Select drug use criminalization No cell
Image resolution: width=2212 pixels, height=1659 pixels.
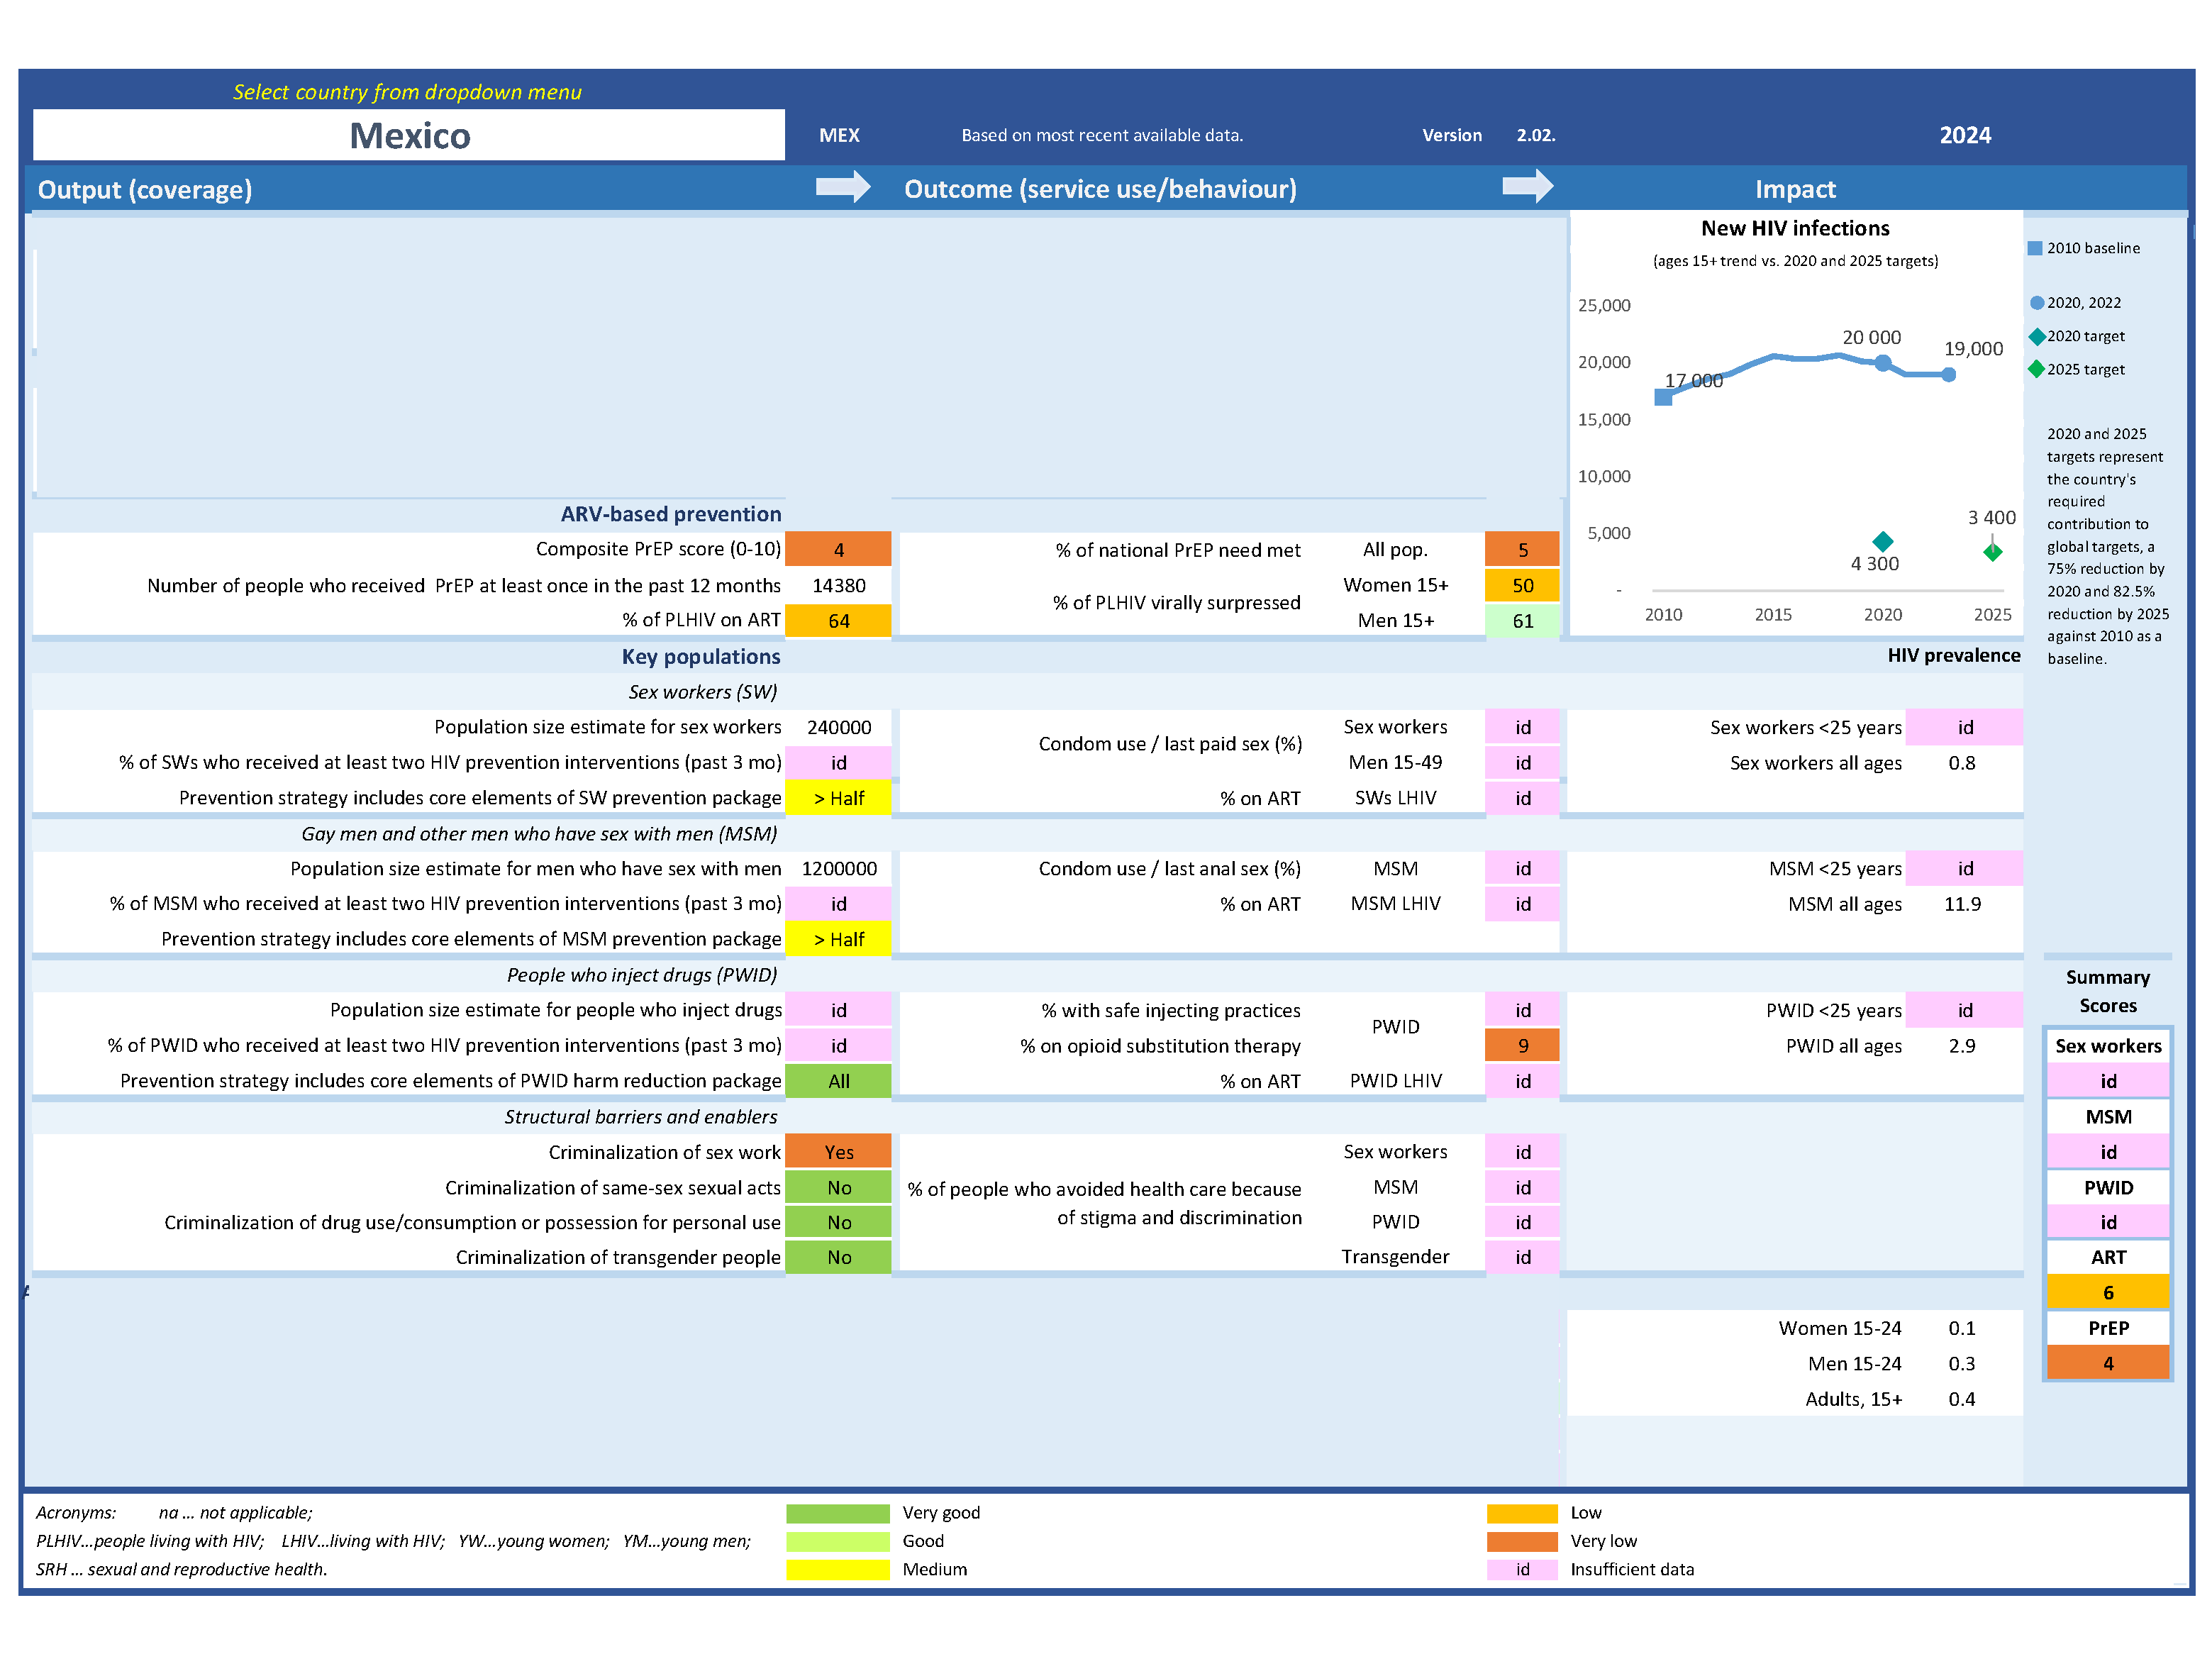click(838, 1222)
